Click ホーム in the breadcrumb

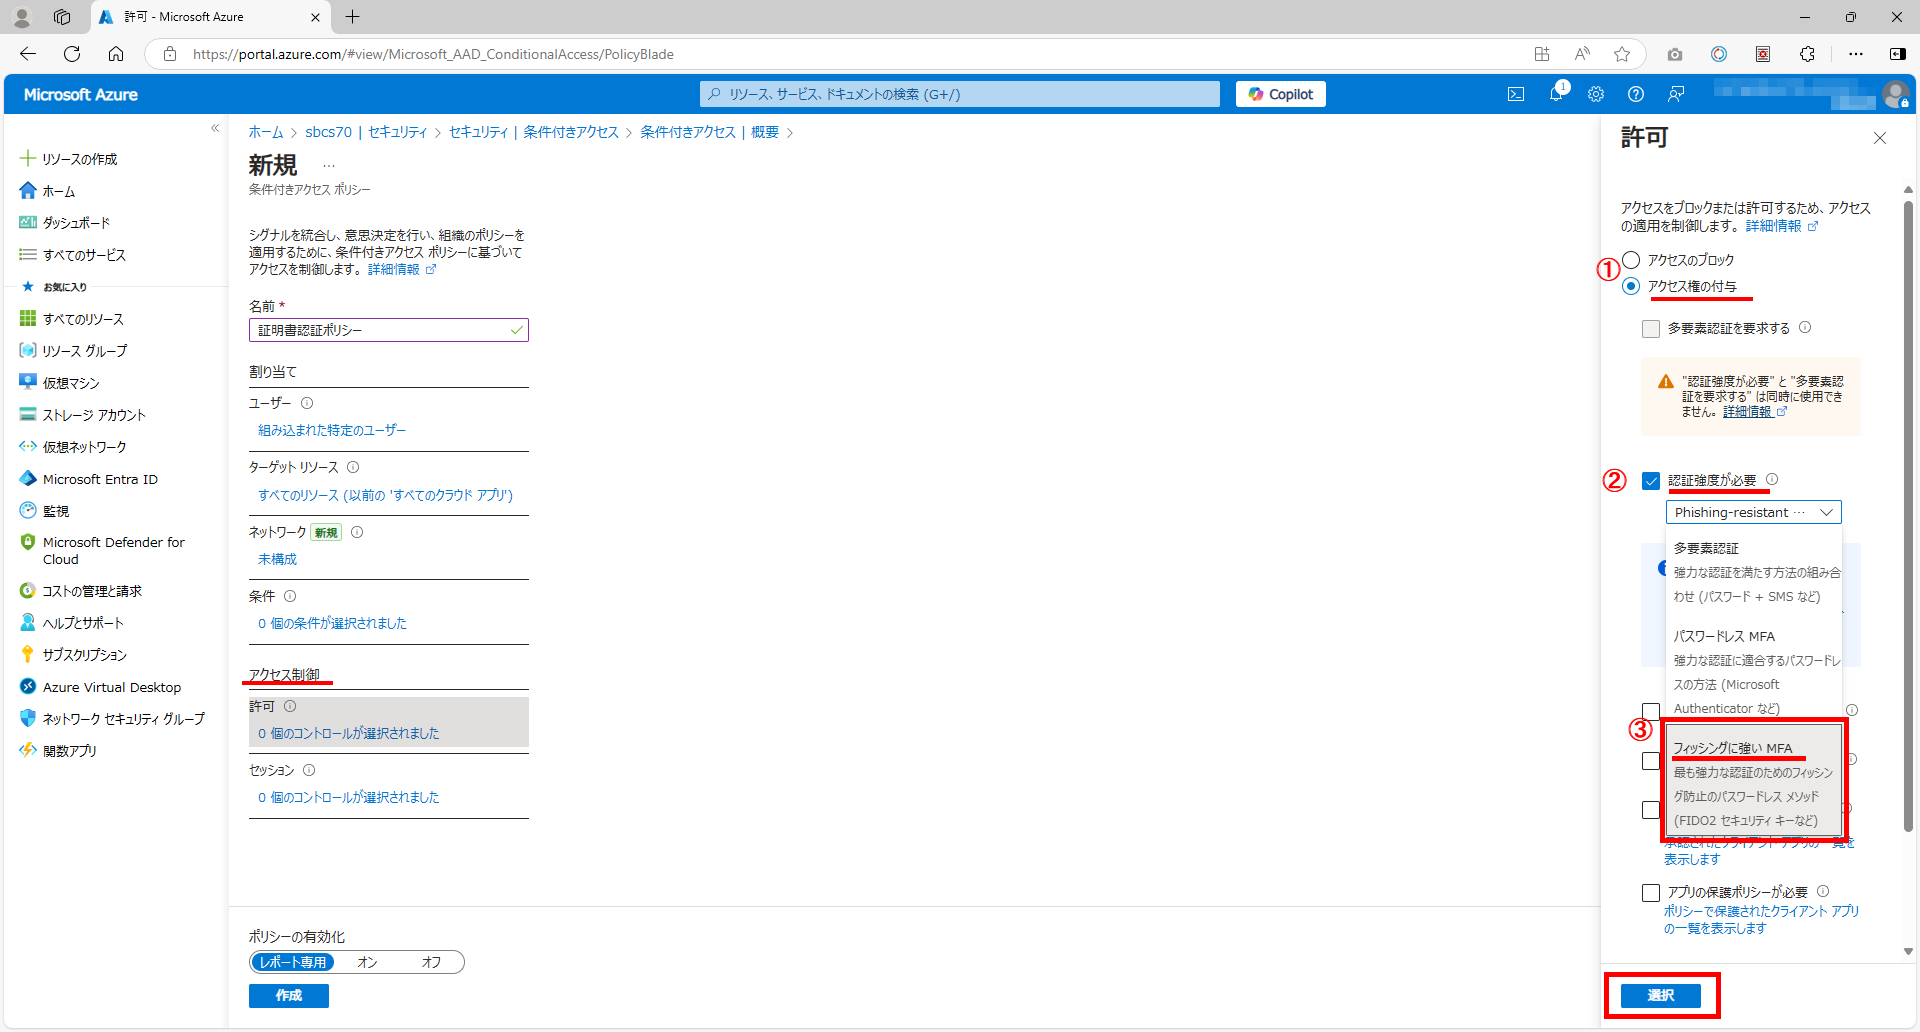click(266, 132)
